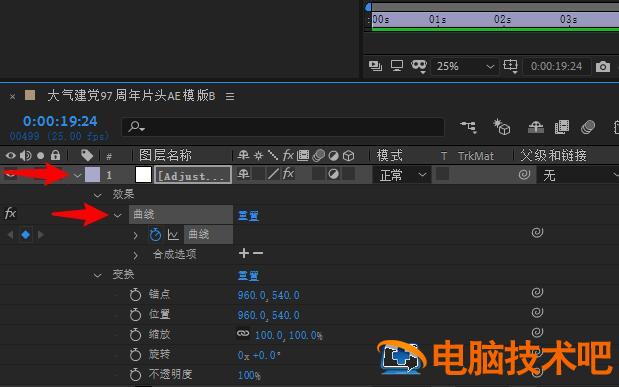The image size is (619, 387).
Task: Toggle the 缩放 stopwatch
Action: pos(135,335)
